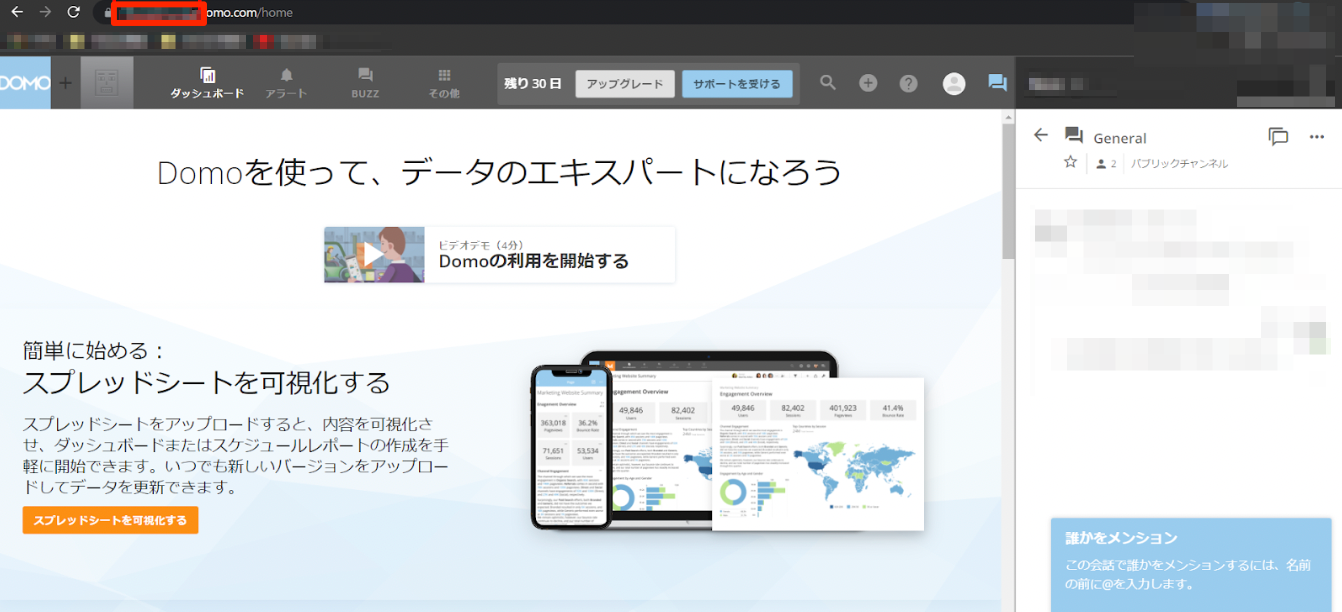The height and width of the screenshot is (612, 1342).
Task: Click the Domo logo icon
Action: (x=22, y=83)
